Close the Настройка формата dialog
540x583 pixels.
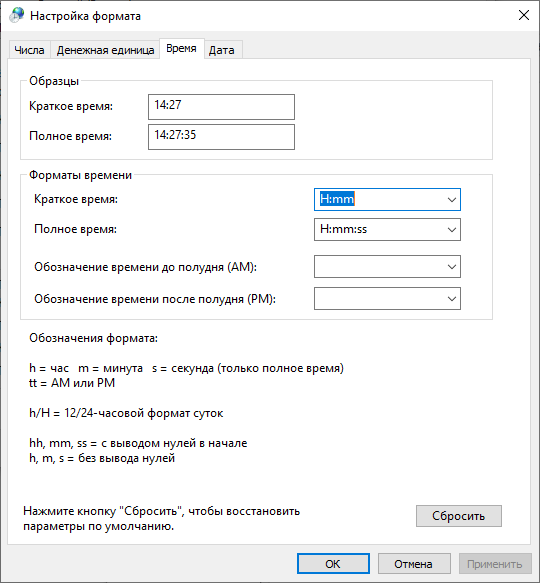524,15
